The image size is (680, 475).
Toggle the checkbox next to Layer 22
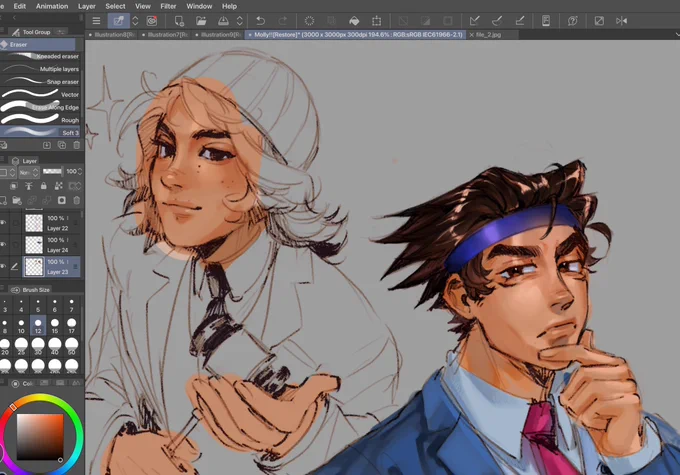tap(16, 223)
